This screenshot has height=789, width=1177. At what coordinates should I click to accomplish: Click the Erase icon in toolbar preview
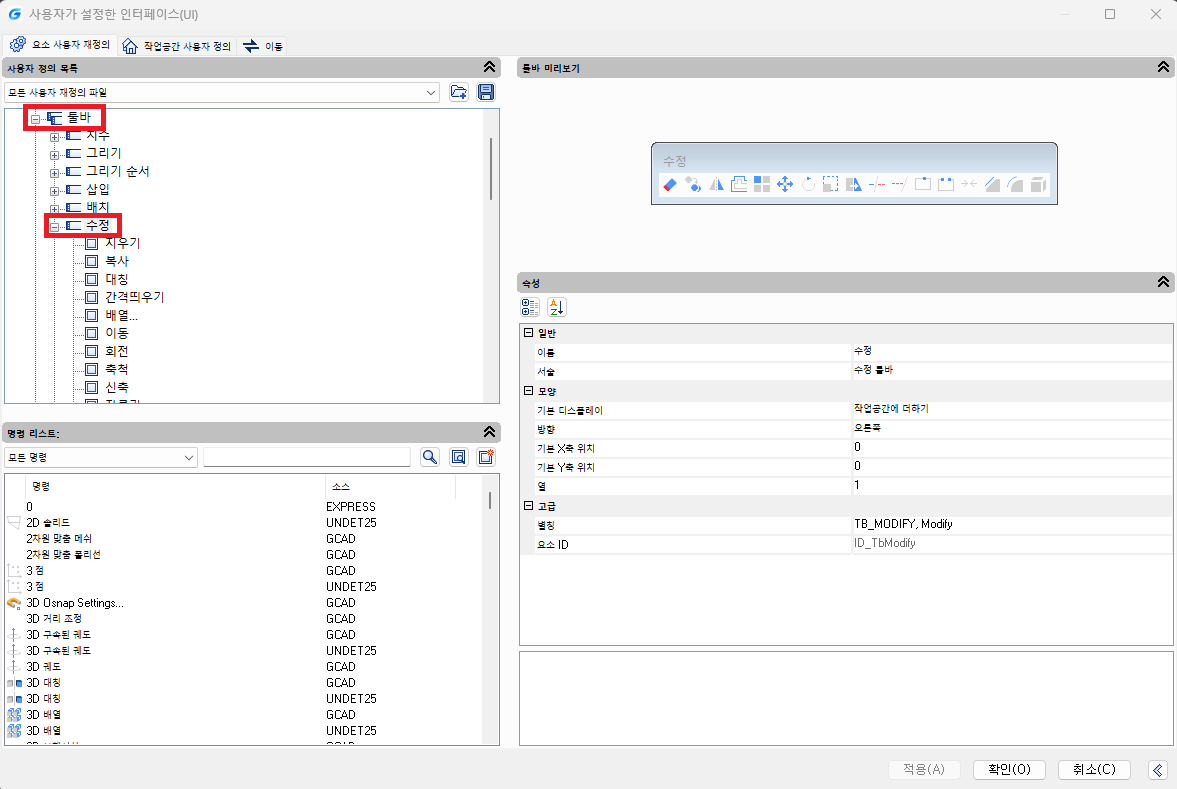(x=670, y=185)
